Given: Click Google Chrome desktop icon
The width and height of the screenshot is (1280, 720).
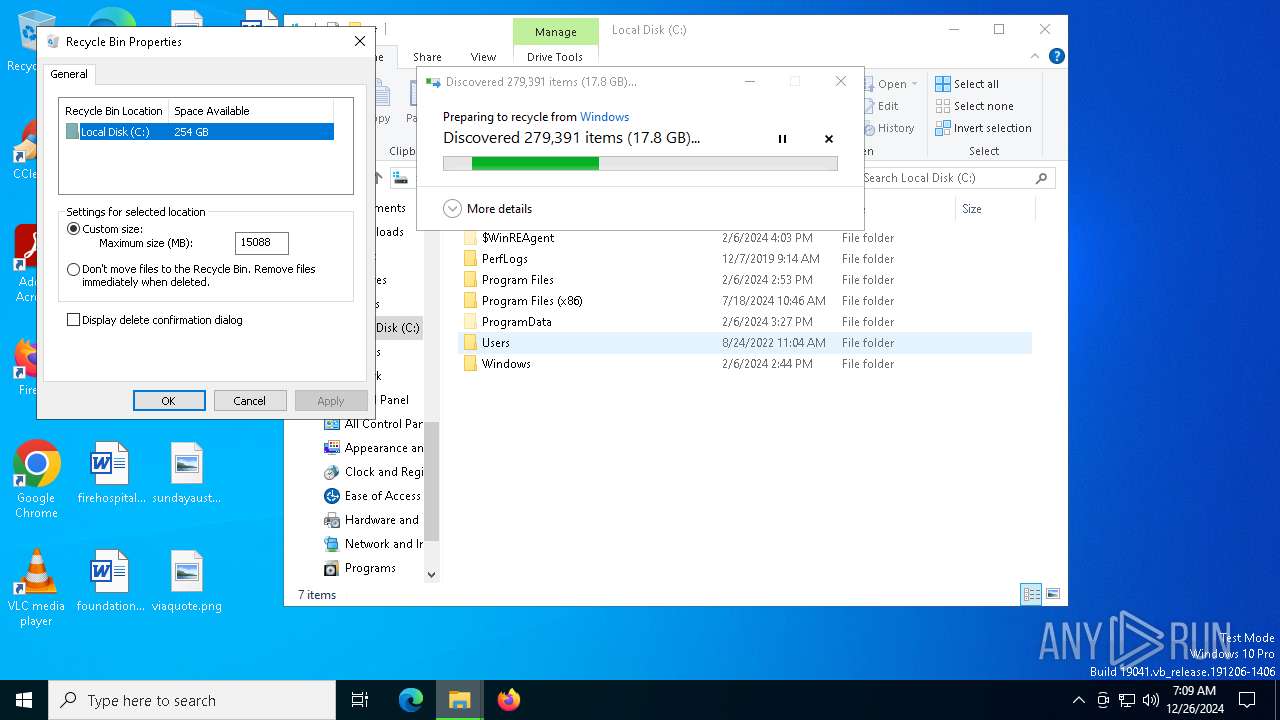Looking at the screenshot, I should click(36, 480).
